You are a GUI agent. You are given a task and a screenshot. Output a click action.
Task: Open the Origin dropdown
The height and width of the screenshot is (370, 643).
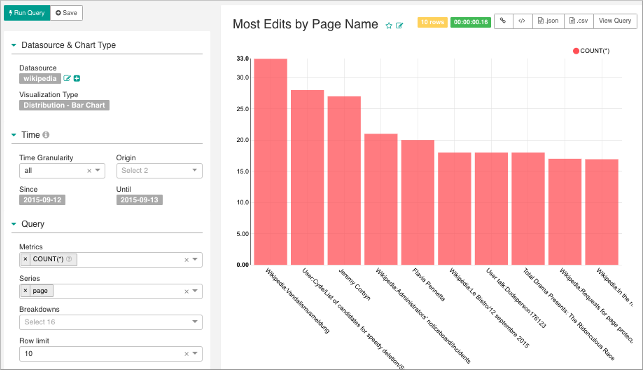click(x=159, y=171)
